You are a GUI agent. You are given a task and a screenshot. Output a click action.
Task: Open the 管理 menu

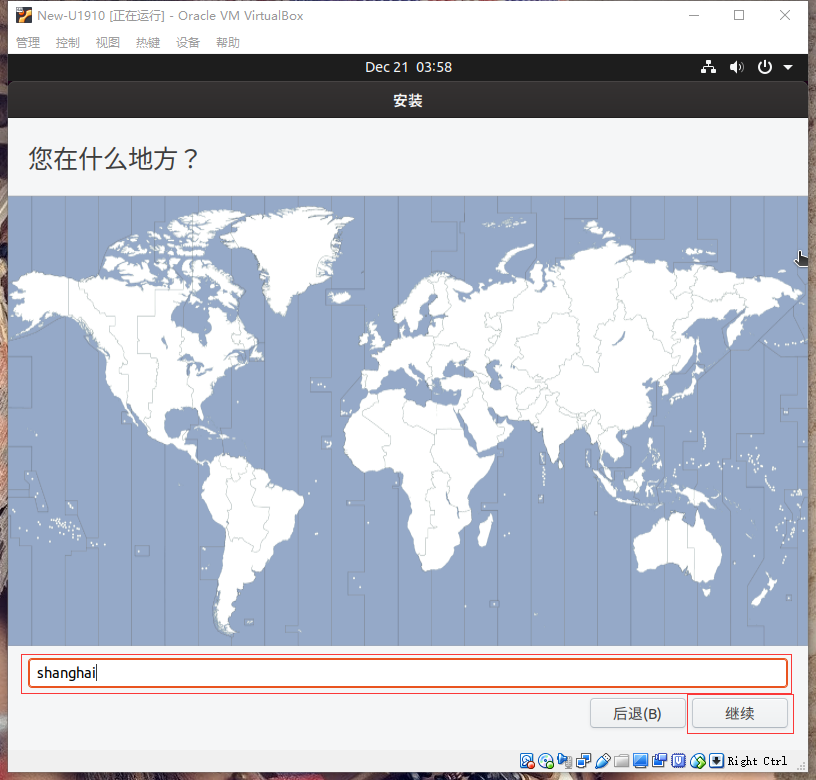click(x=28, y=43)
